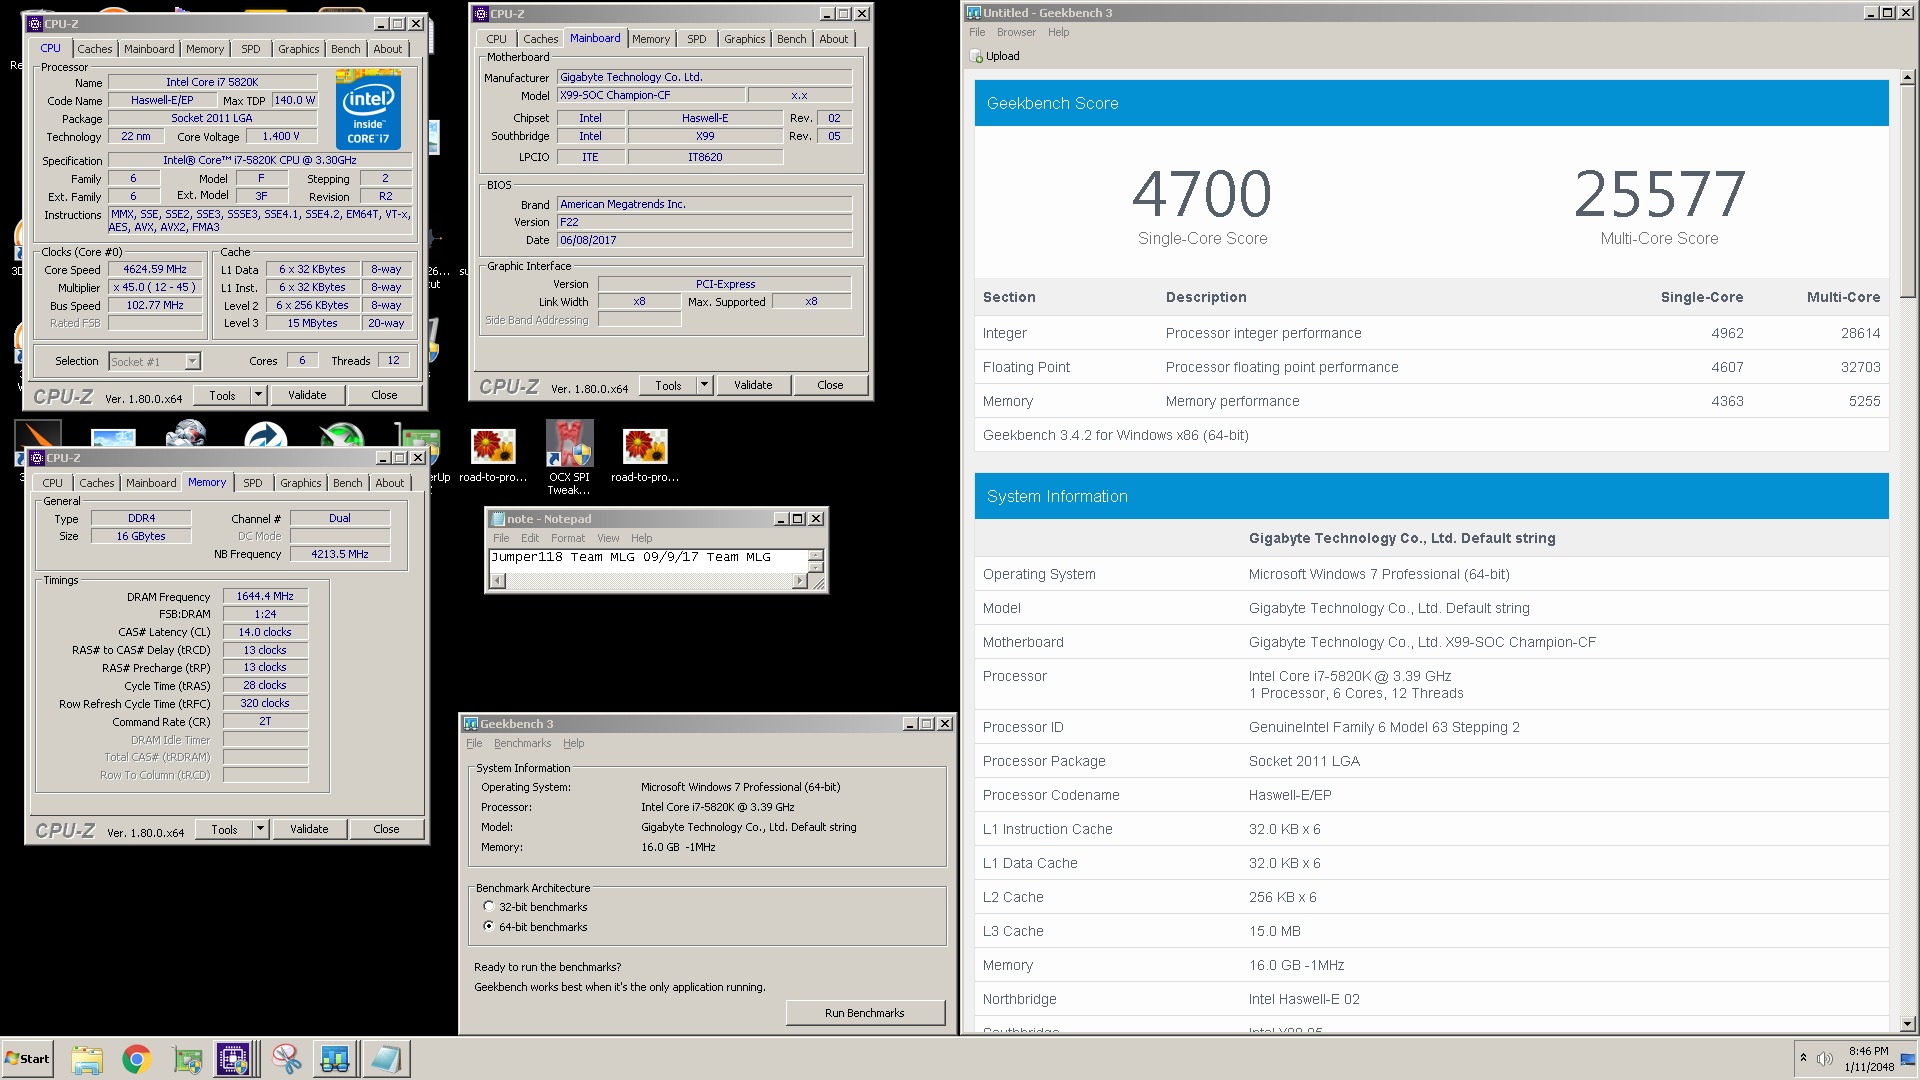The image size is (1920, 1080).
Task: Switch to Geekbench via taskbar icon
Action: click(x=335, y=1059)
